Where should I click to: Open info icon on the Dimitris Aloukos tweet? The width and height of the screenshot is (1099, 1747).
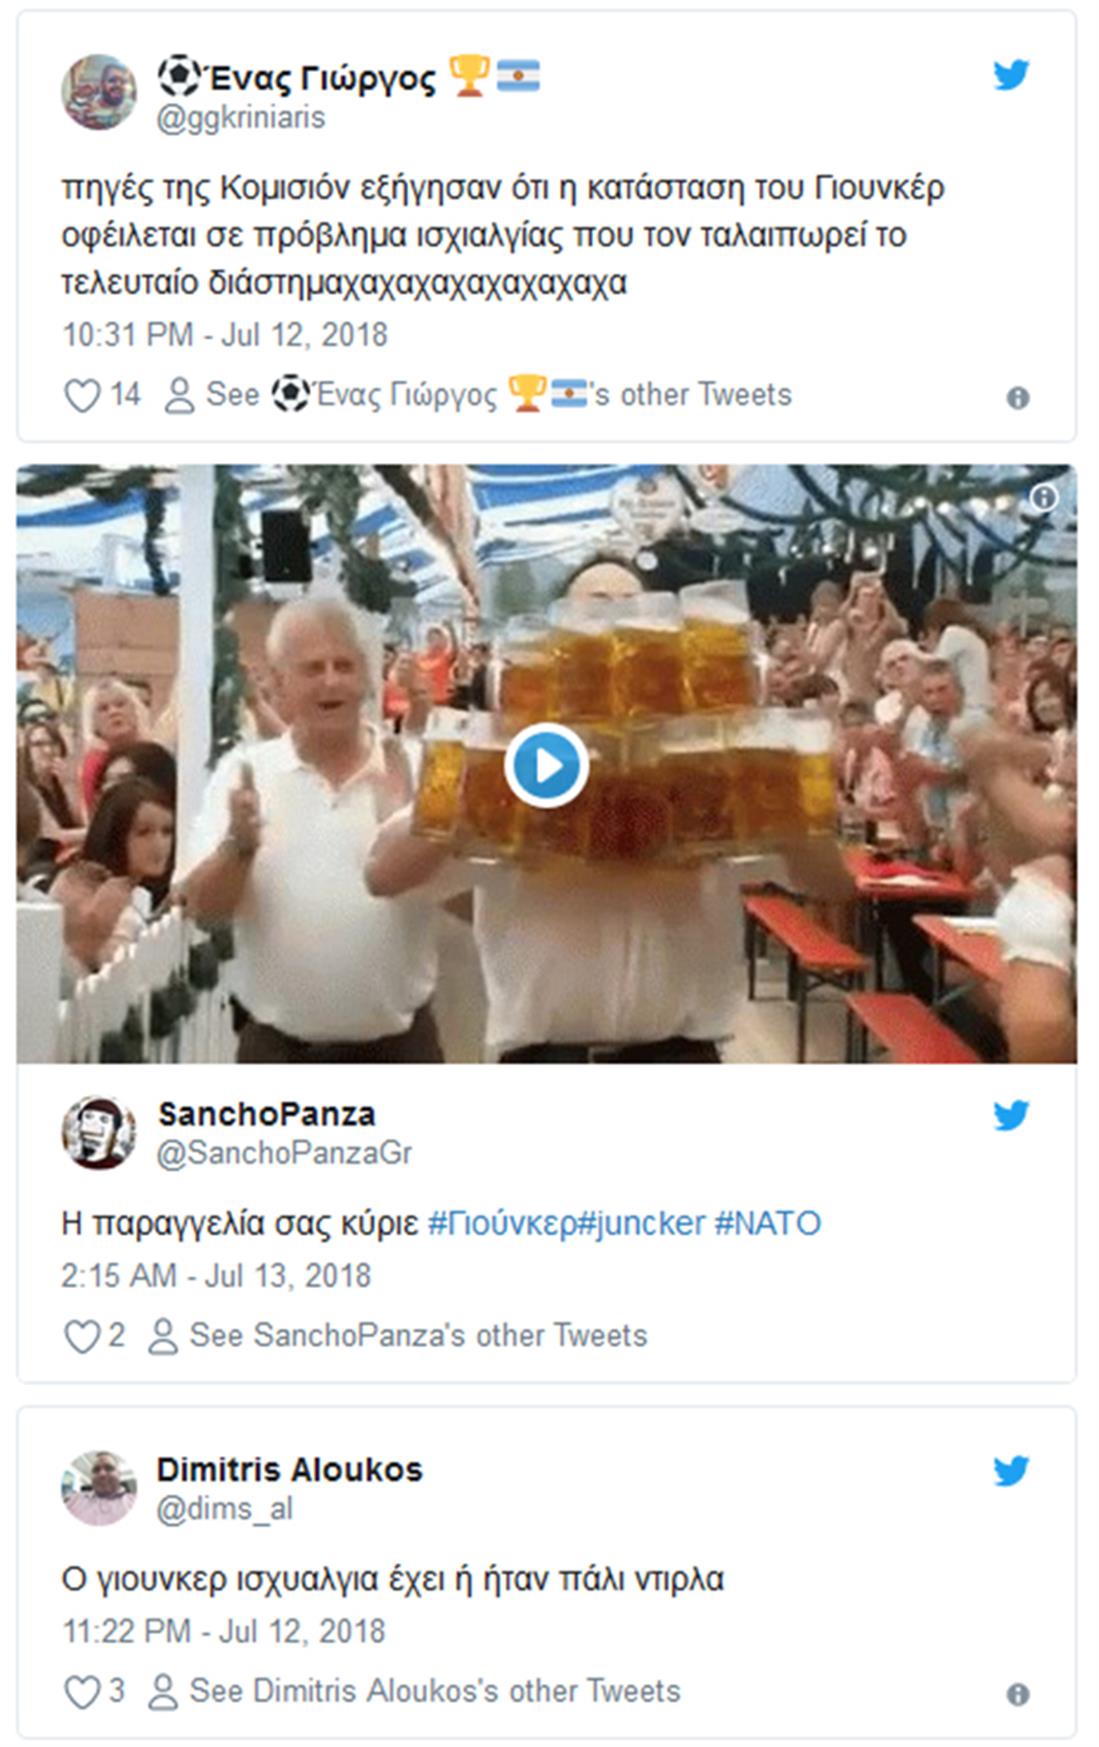[x=1017, y=1694]
